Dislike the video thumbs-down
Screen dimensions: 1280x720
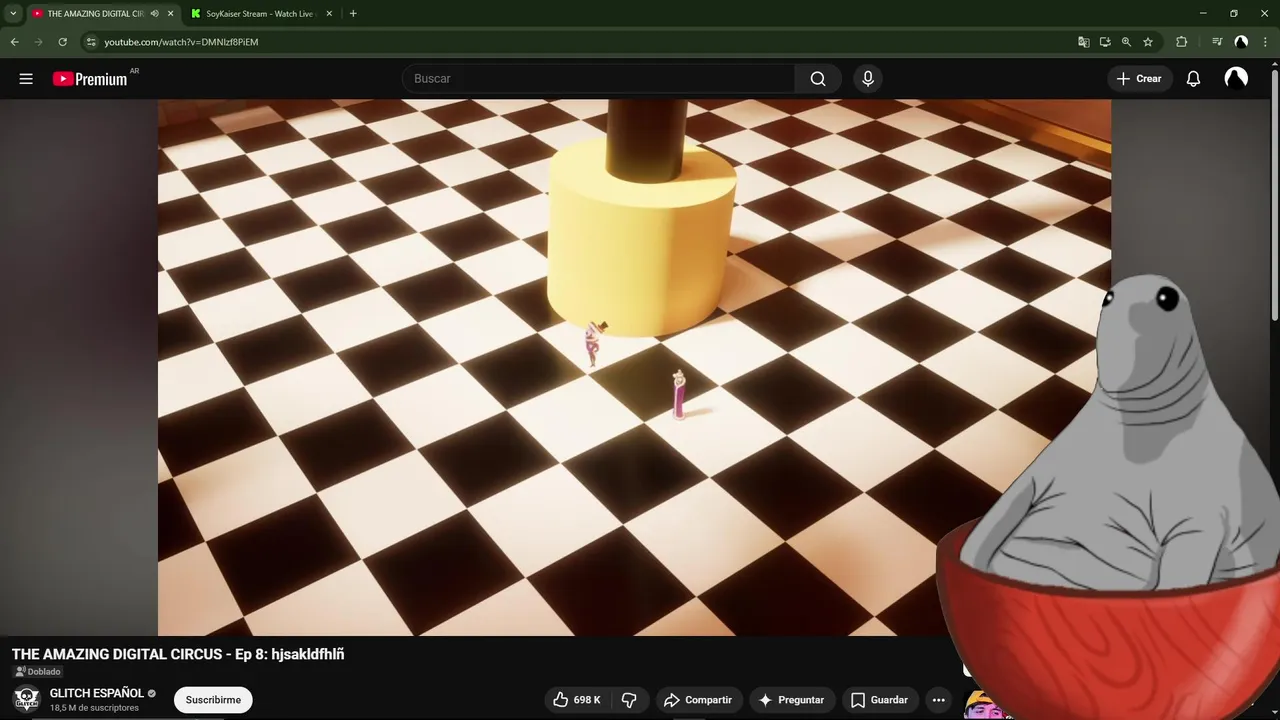[x=629, y=700]
